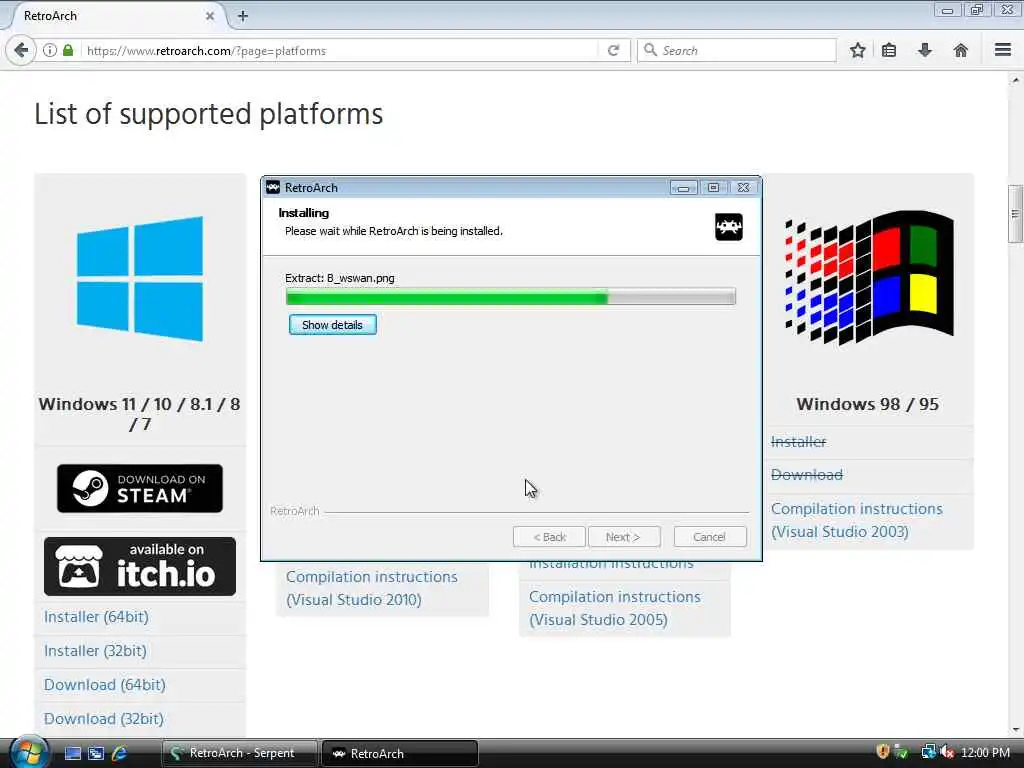Open the Installer (32bit) link
The height and width of the screenshot is (768, 1024).
(95, 650)
